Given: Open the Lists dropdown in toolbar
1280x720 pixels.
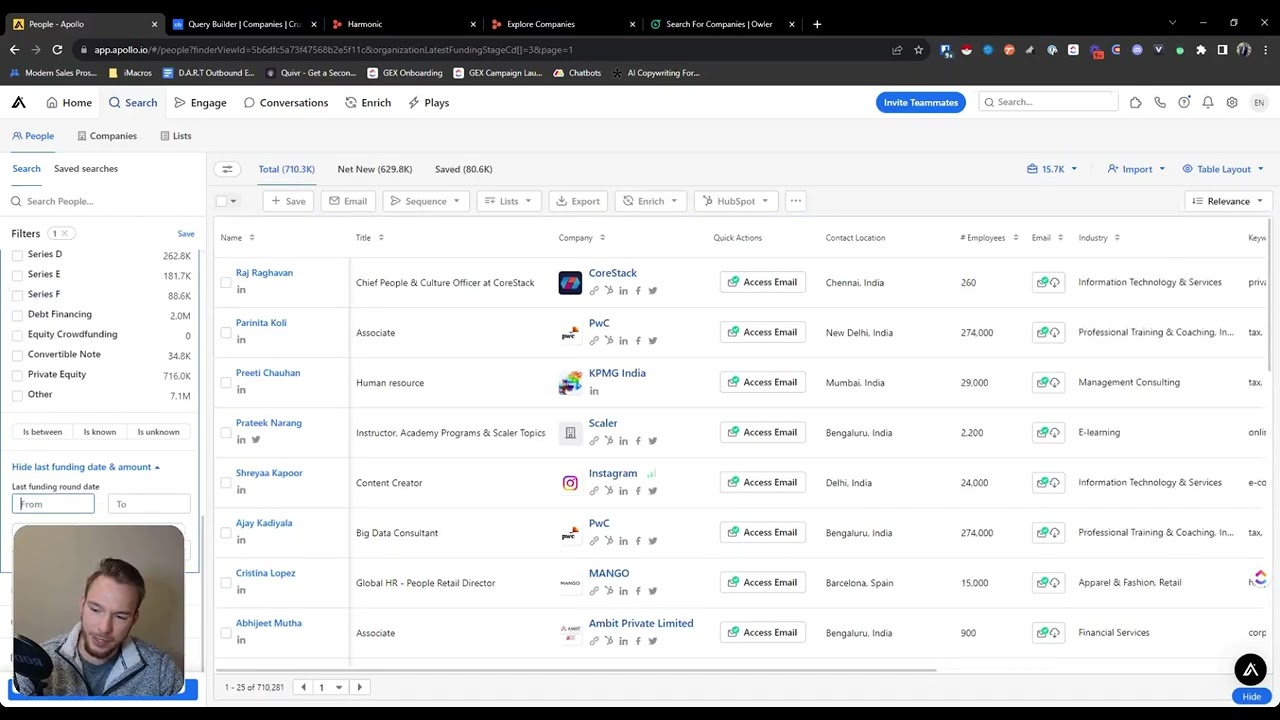Looking at the screenshot, I should tap(508, 201).
